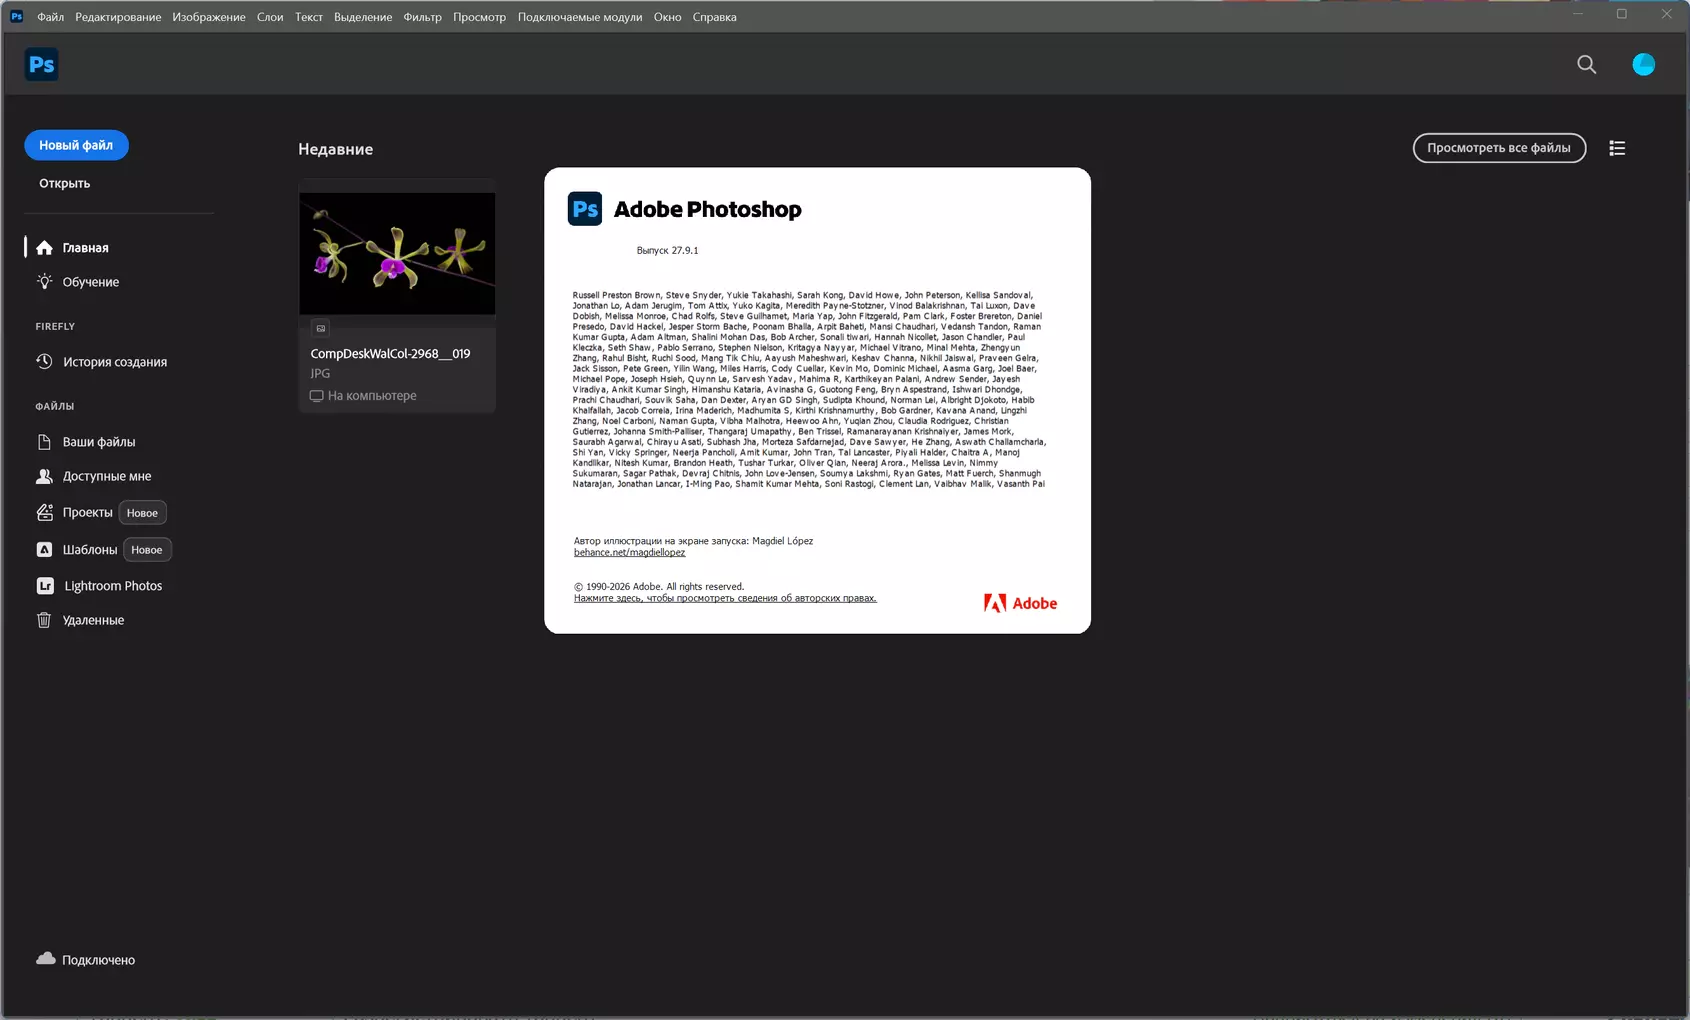Click the Ps icon in about dialog
The image size is (1690, 1020).
(x=585, y=209)
